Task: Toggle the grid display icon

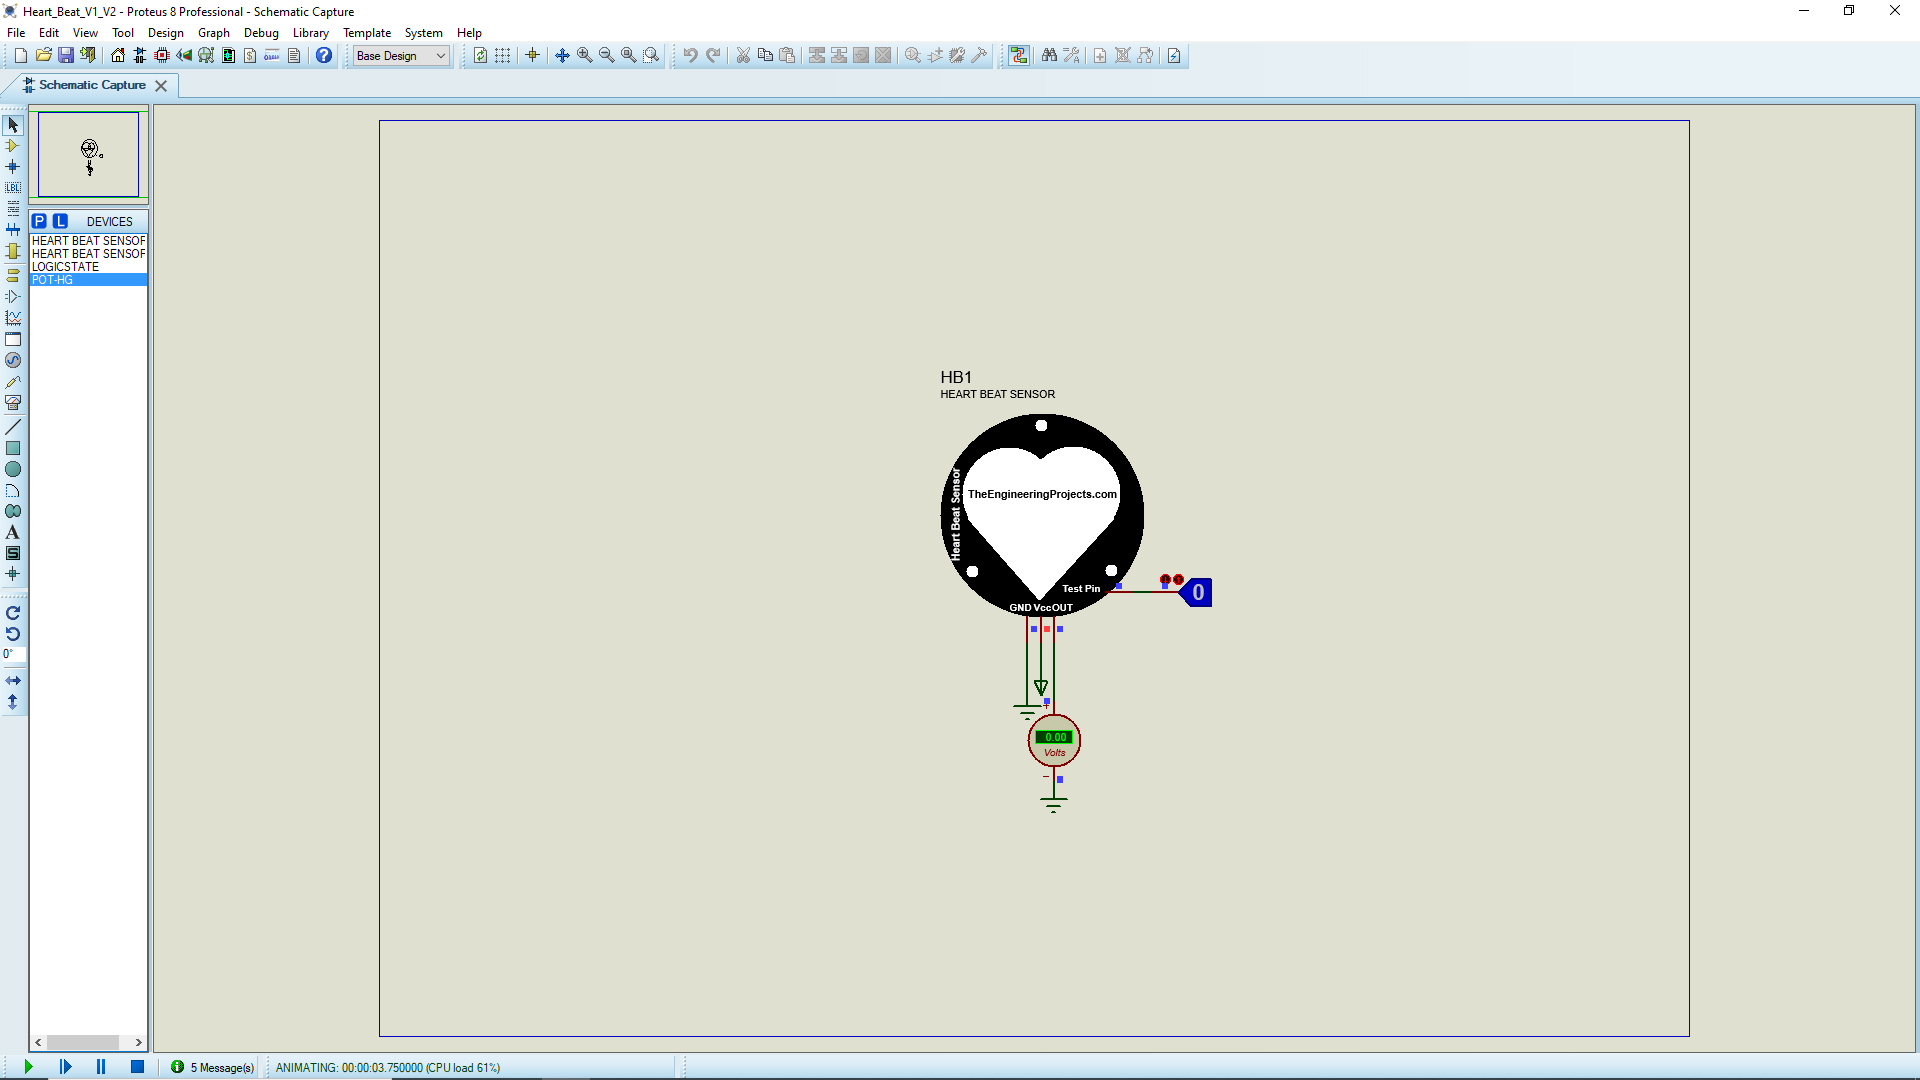Action: 502,55
